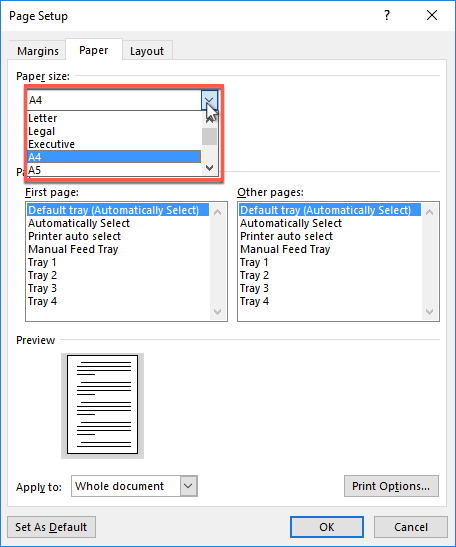Click First page list scroll down arrow

[x=217, y=312]
